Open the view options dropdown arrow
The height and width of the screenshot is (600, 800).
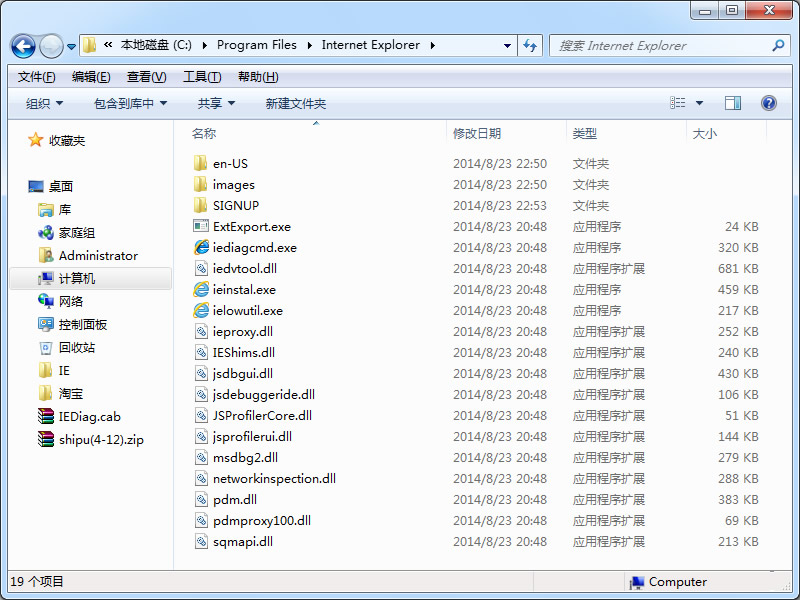point(699,104)
